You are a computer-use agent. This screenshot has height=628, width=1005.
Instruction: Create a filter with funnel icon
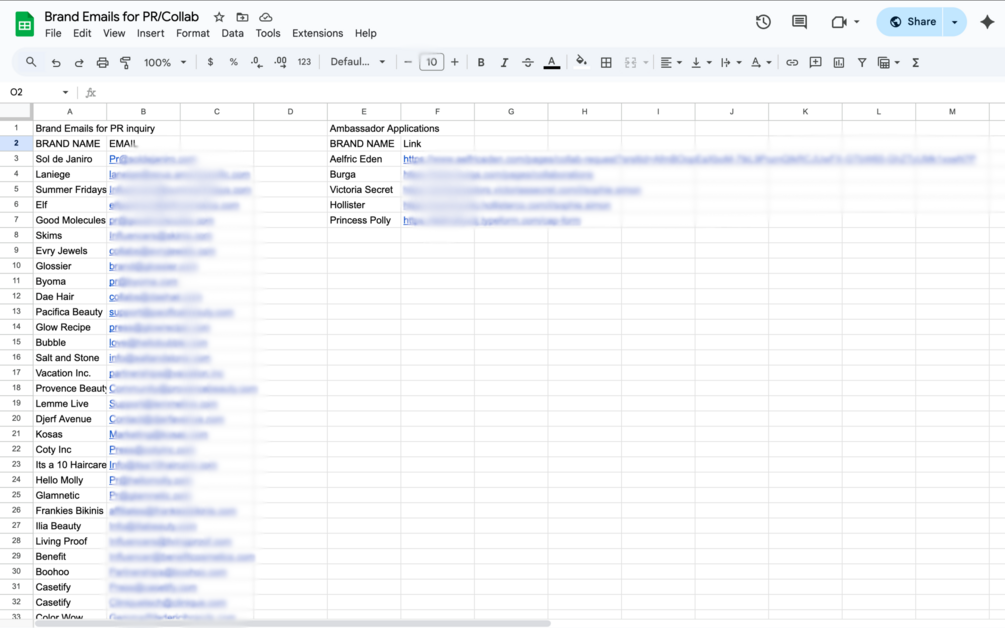coord(862,62)
